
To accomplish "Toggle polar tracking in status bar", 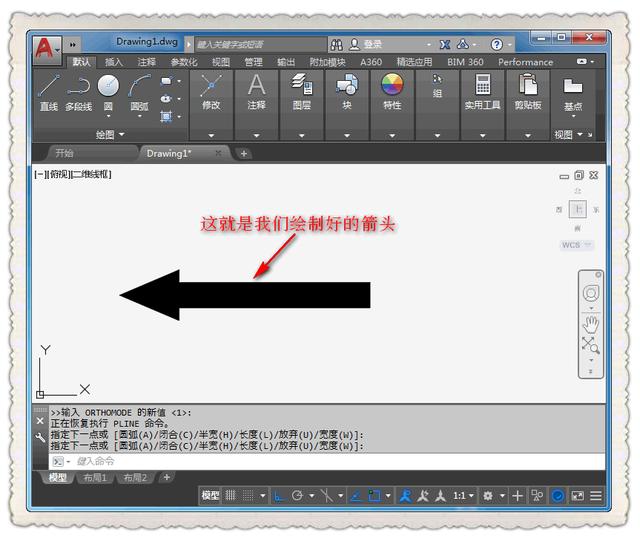I will (297, 495).
